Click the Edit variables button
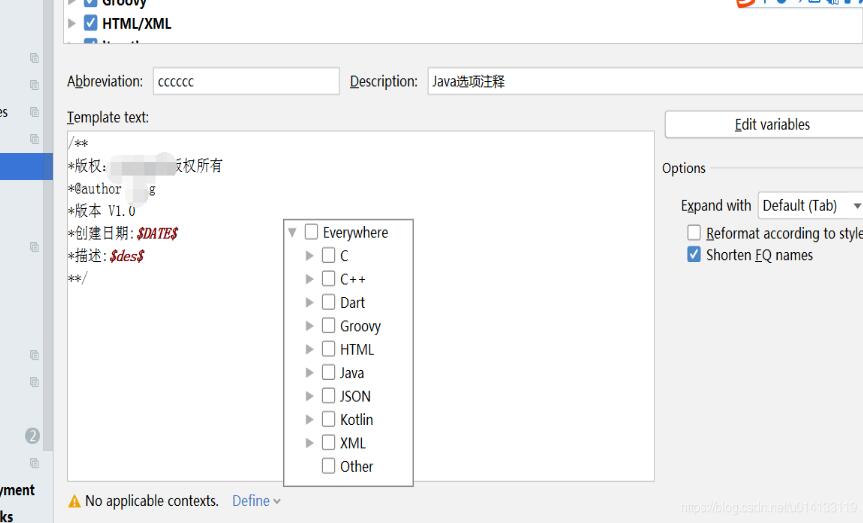 (764, 124)
